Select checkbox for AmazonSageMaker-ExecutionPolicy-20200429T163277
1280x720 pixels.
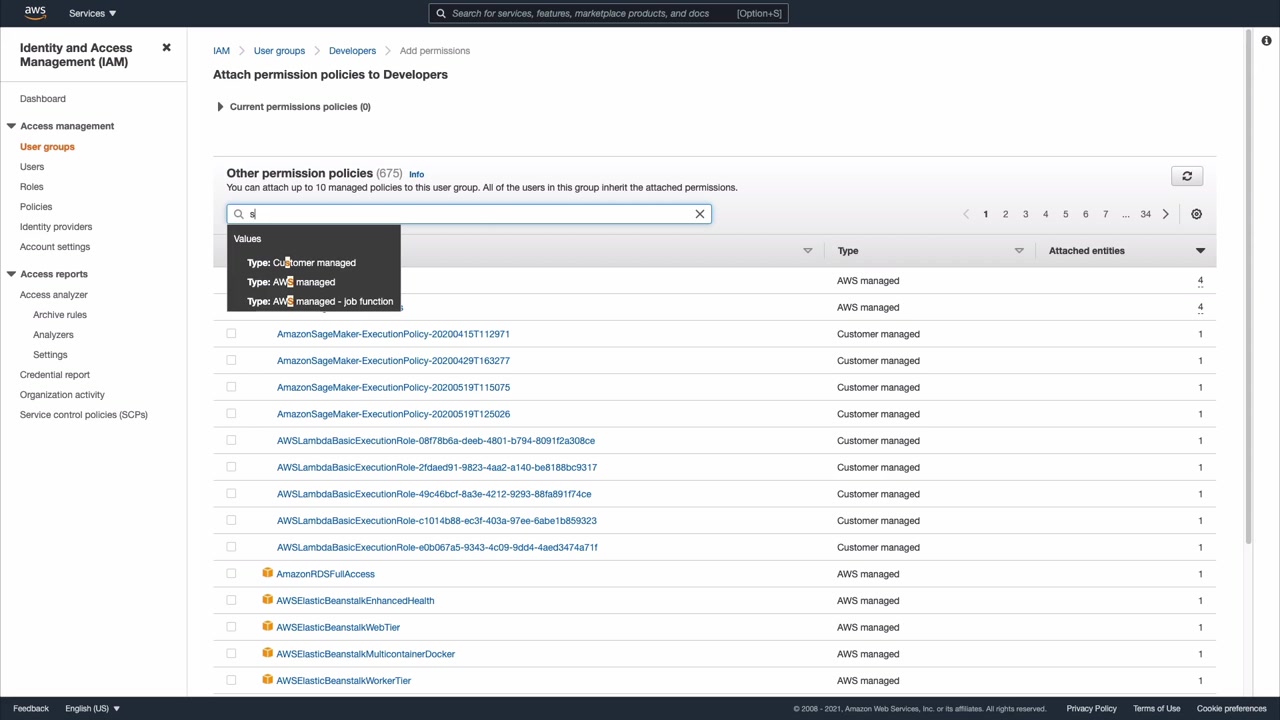coord(231,360)
